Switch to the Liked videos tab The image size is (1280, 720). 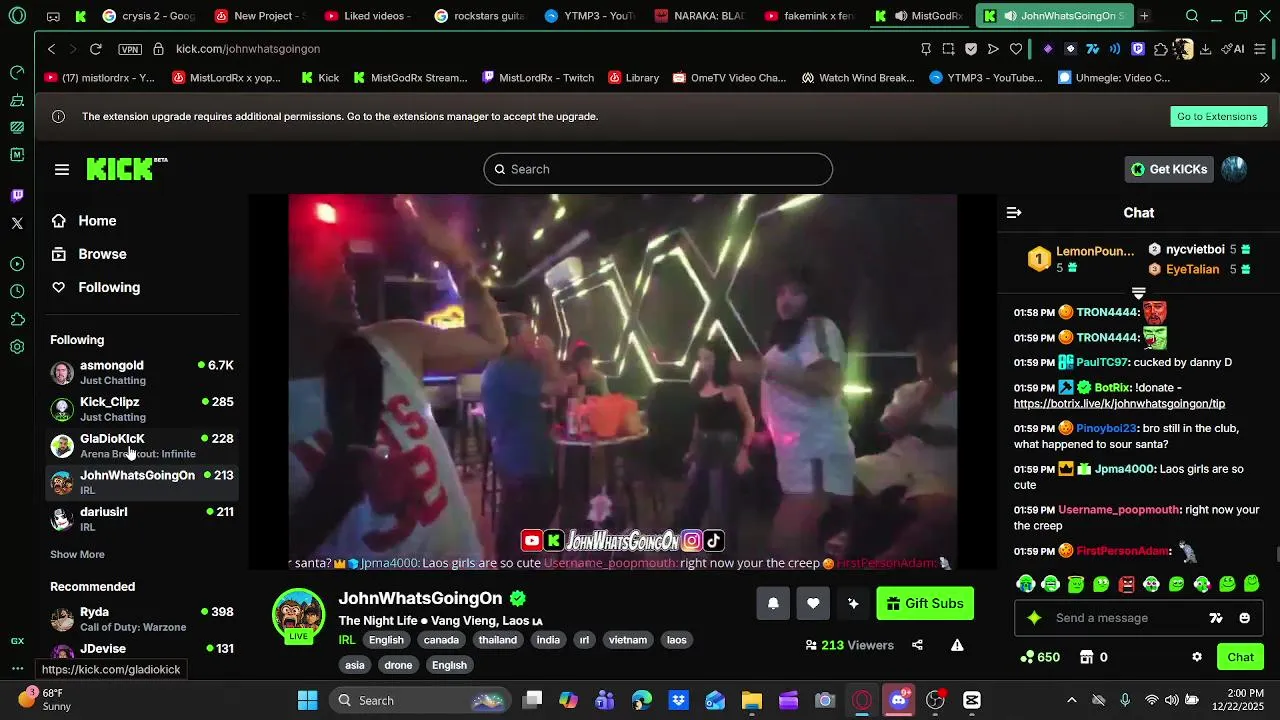coord(366,16)
